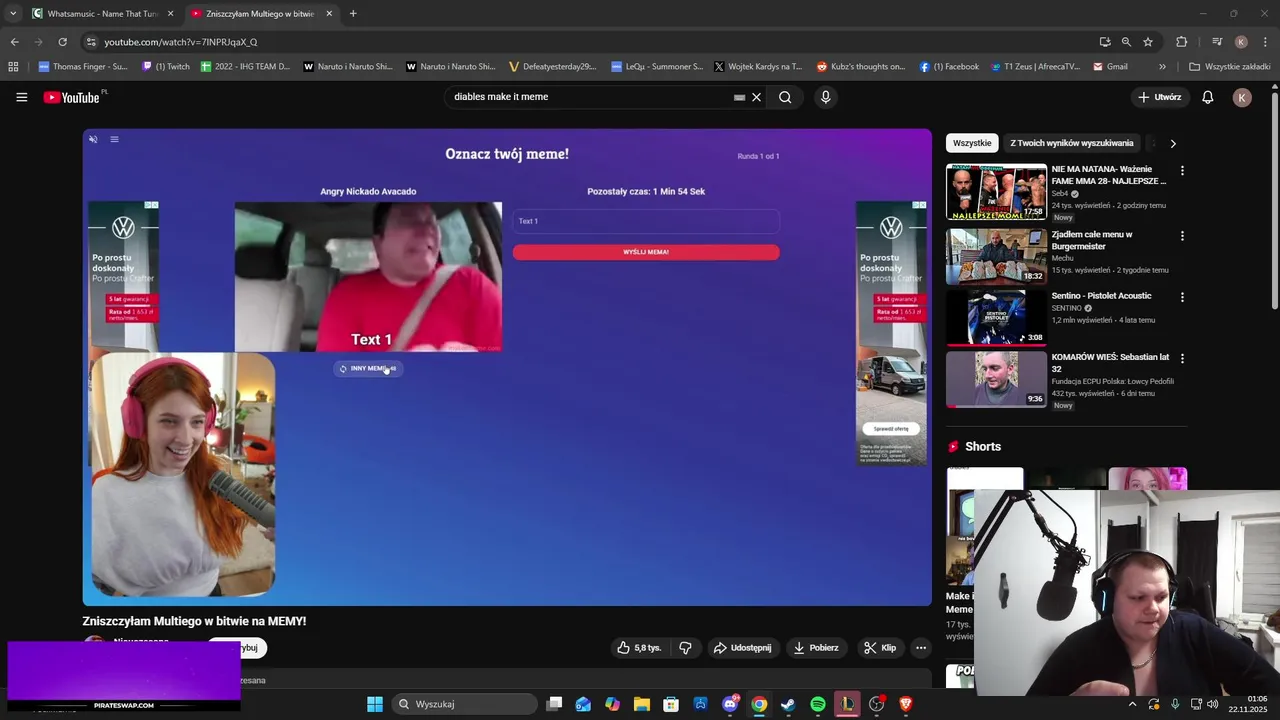Click INNY MEME refresh button
This screenshot has height=720, width=1280.
pyautogui.click(x=368, y=368)
